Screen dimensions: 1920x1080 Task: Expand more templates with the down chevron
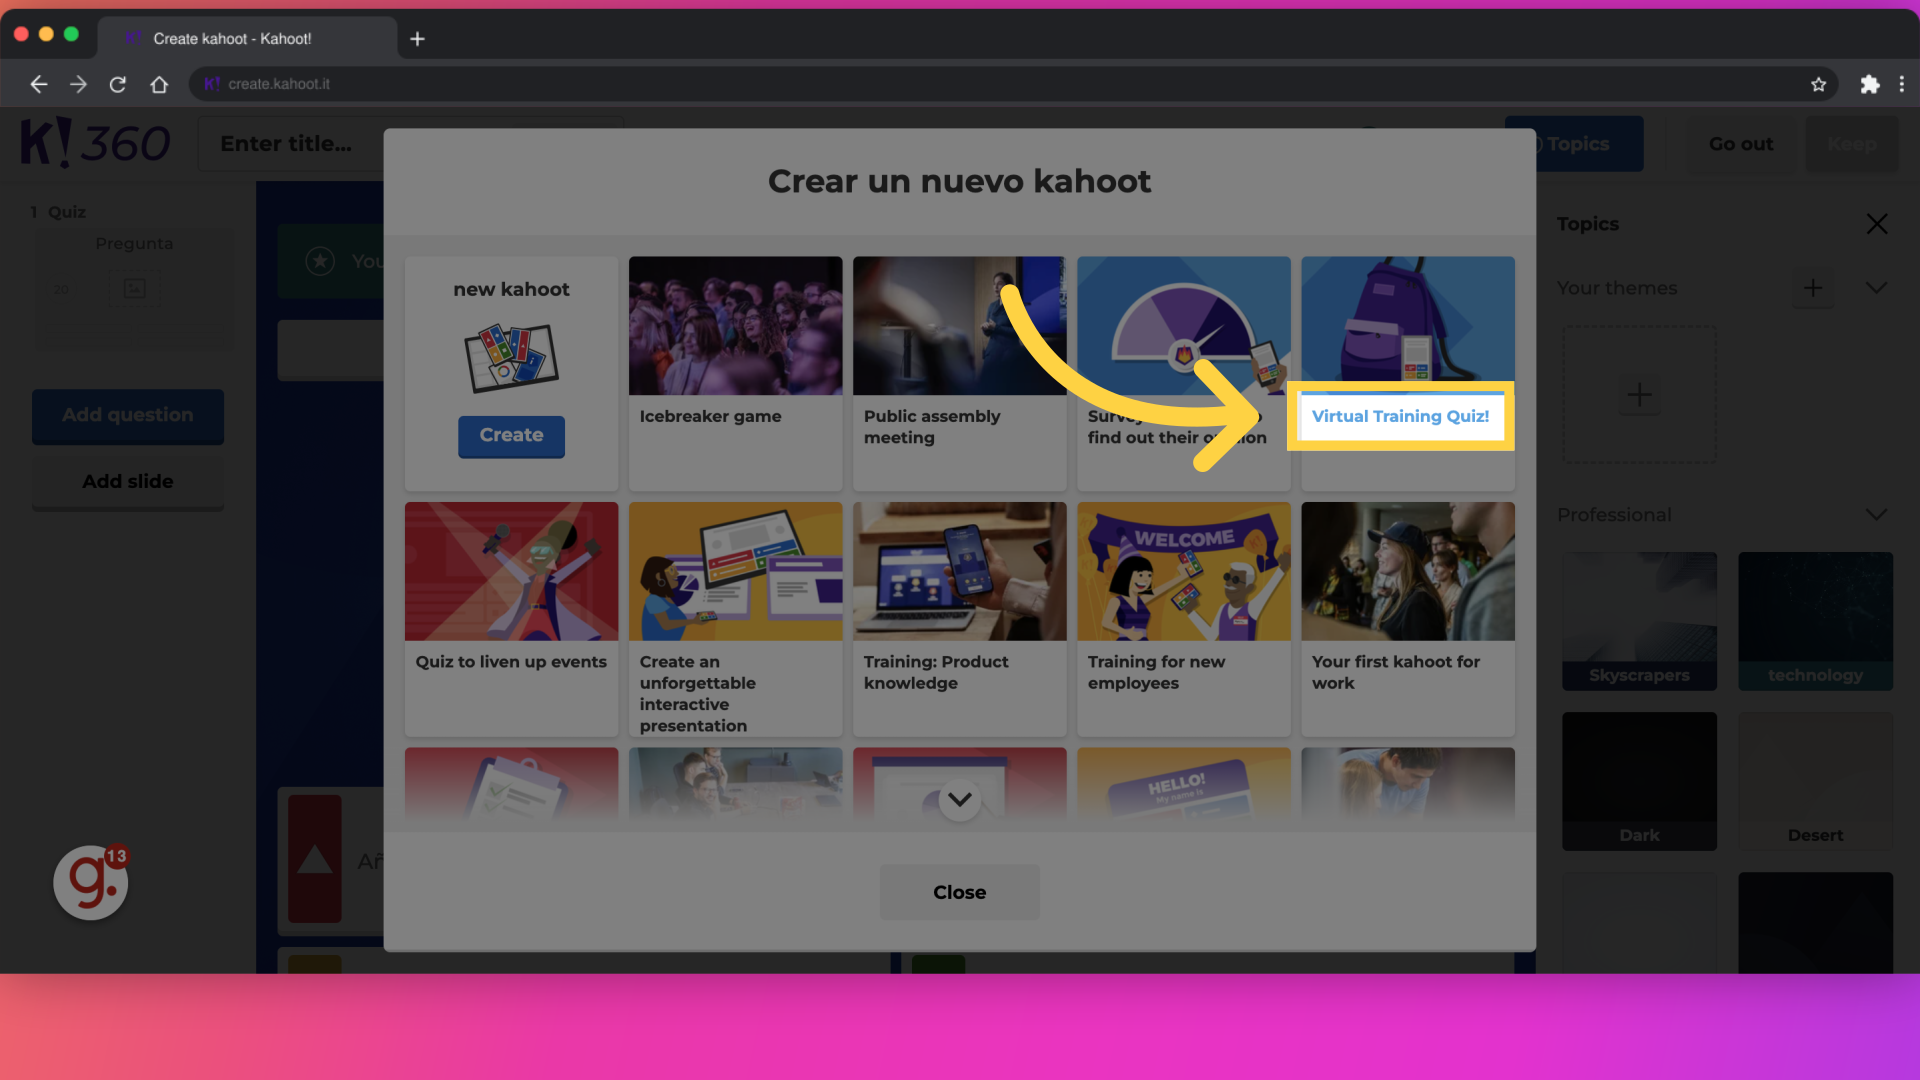[959, 799]
